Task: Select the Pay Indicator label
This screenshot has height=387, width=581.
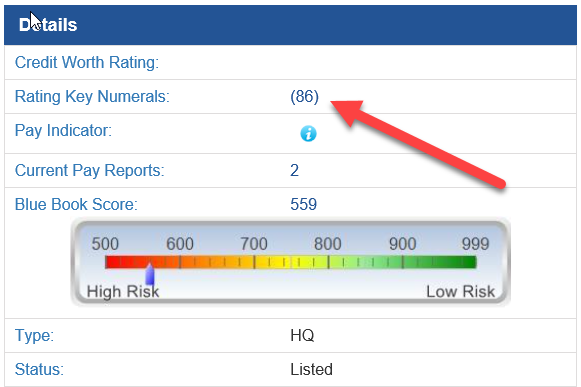Action: [x=63, y=130]
